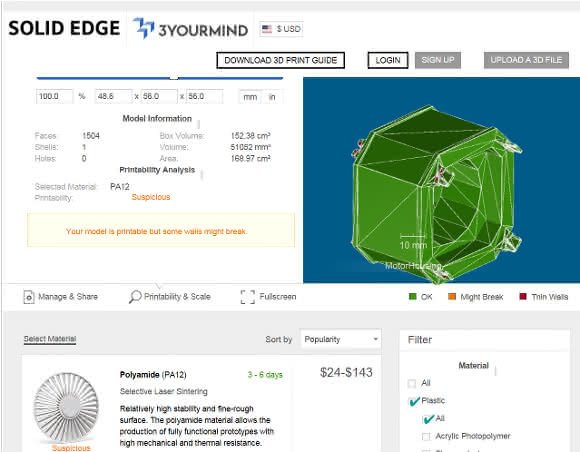Enable the Acrylic Photopolymer checkbox
The height and width of the screenshot is (452, 580).
tap(426, 436)
